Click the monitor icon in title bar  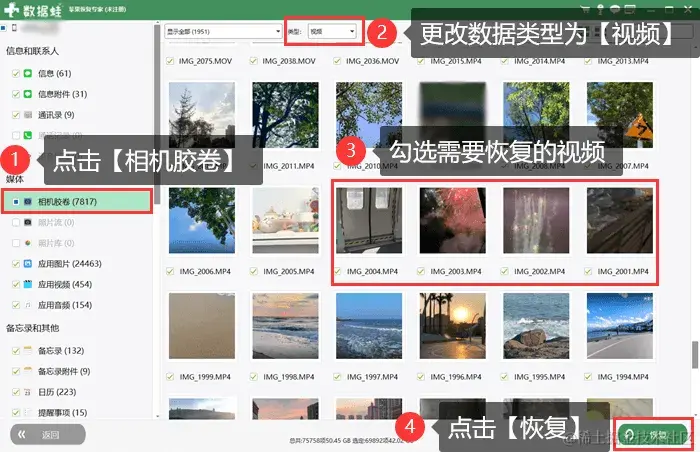(630, 9)
